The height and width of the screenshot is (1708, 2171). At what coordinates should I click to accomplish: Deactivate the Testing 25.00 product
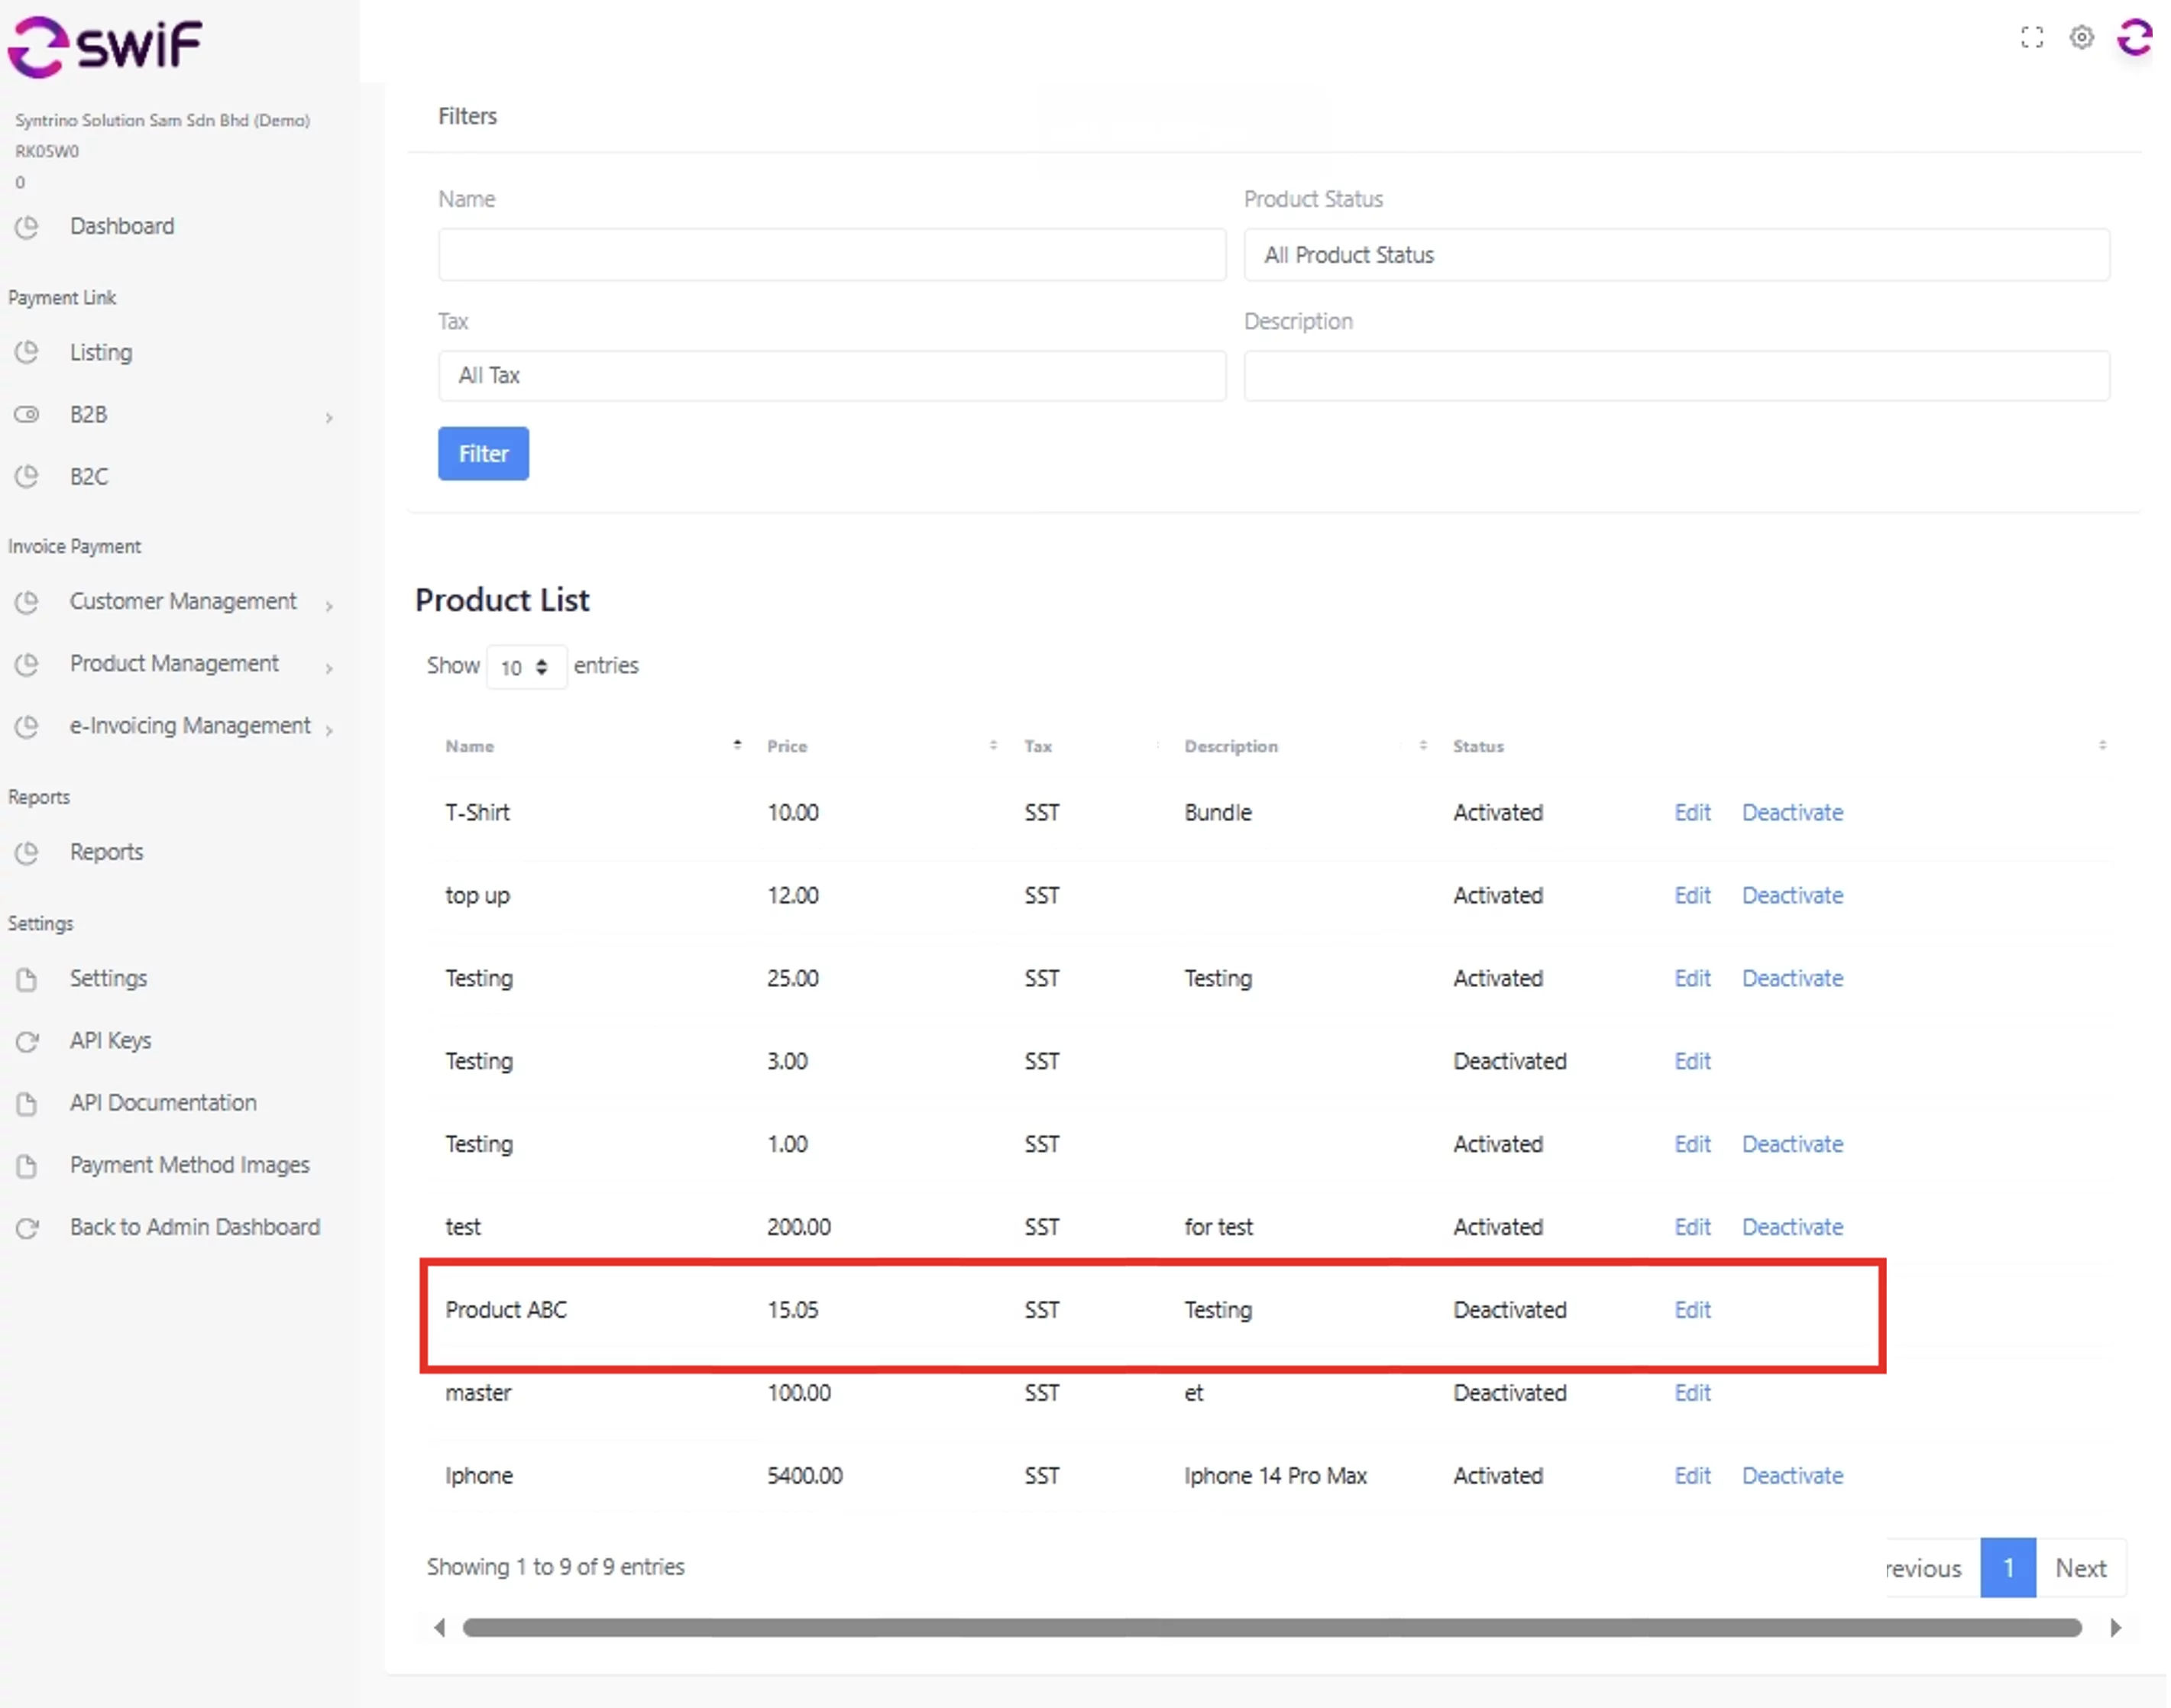click(x=1792, y=979)
